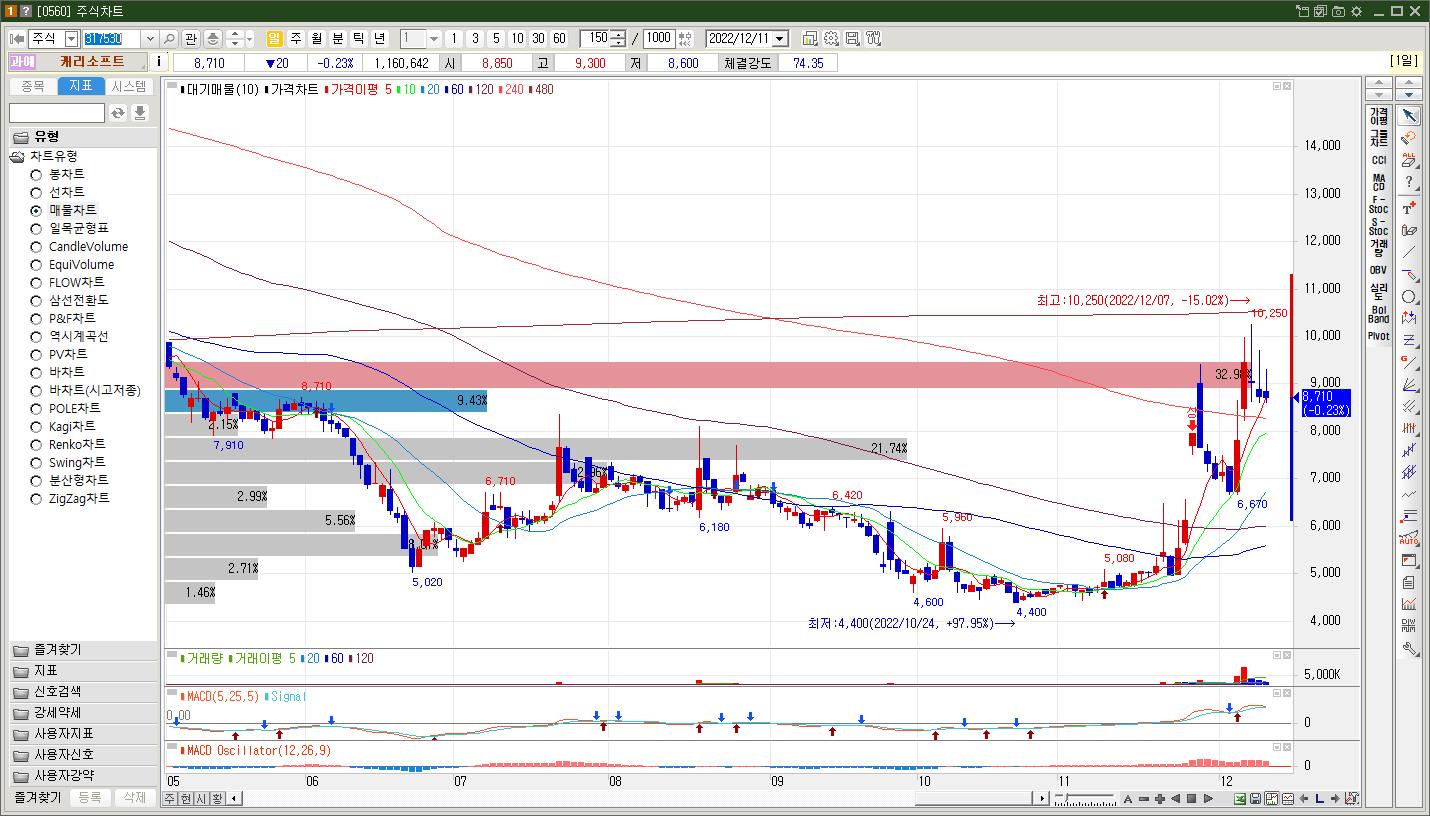Click the horizontal chart scrollbar track
Viewport: 1430px width, 816px height.
(x=640, y=798)
